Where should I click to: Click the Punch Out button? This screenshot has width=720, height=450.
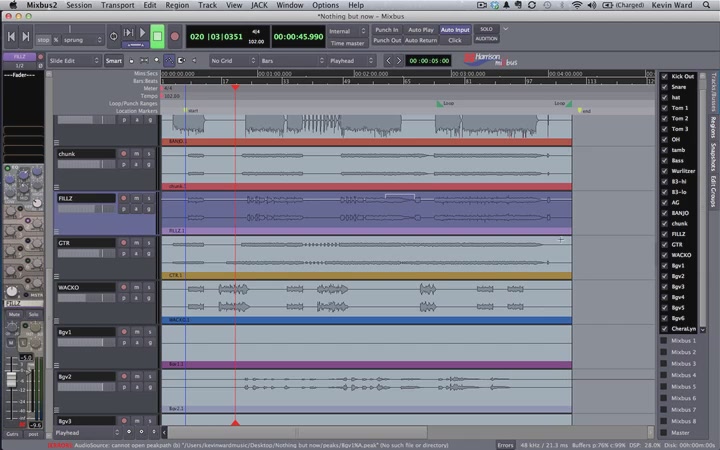[x=387, y=40]
